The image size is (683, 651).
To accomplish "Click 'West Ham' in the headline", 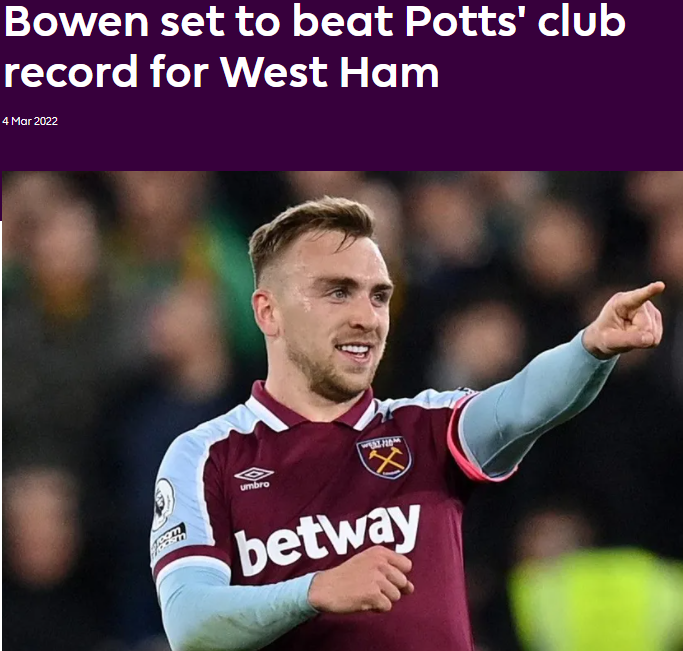I will click(x=329, y=70).
